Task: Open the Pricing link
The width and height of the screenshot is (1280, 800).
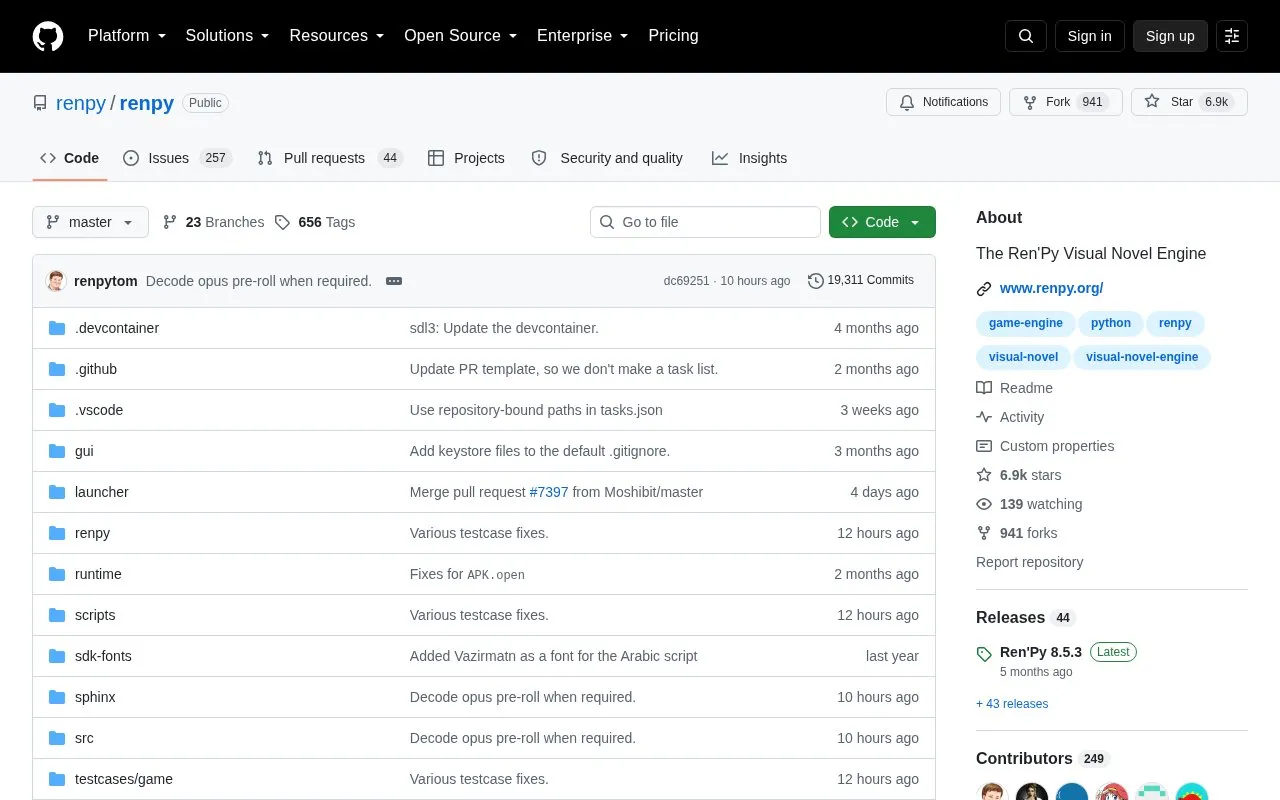Action: click(673, 36)
